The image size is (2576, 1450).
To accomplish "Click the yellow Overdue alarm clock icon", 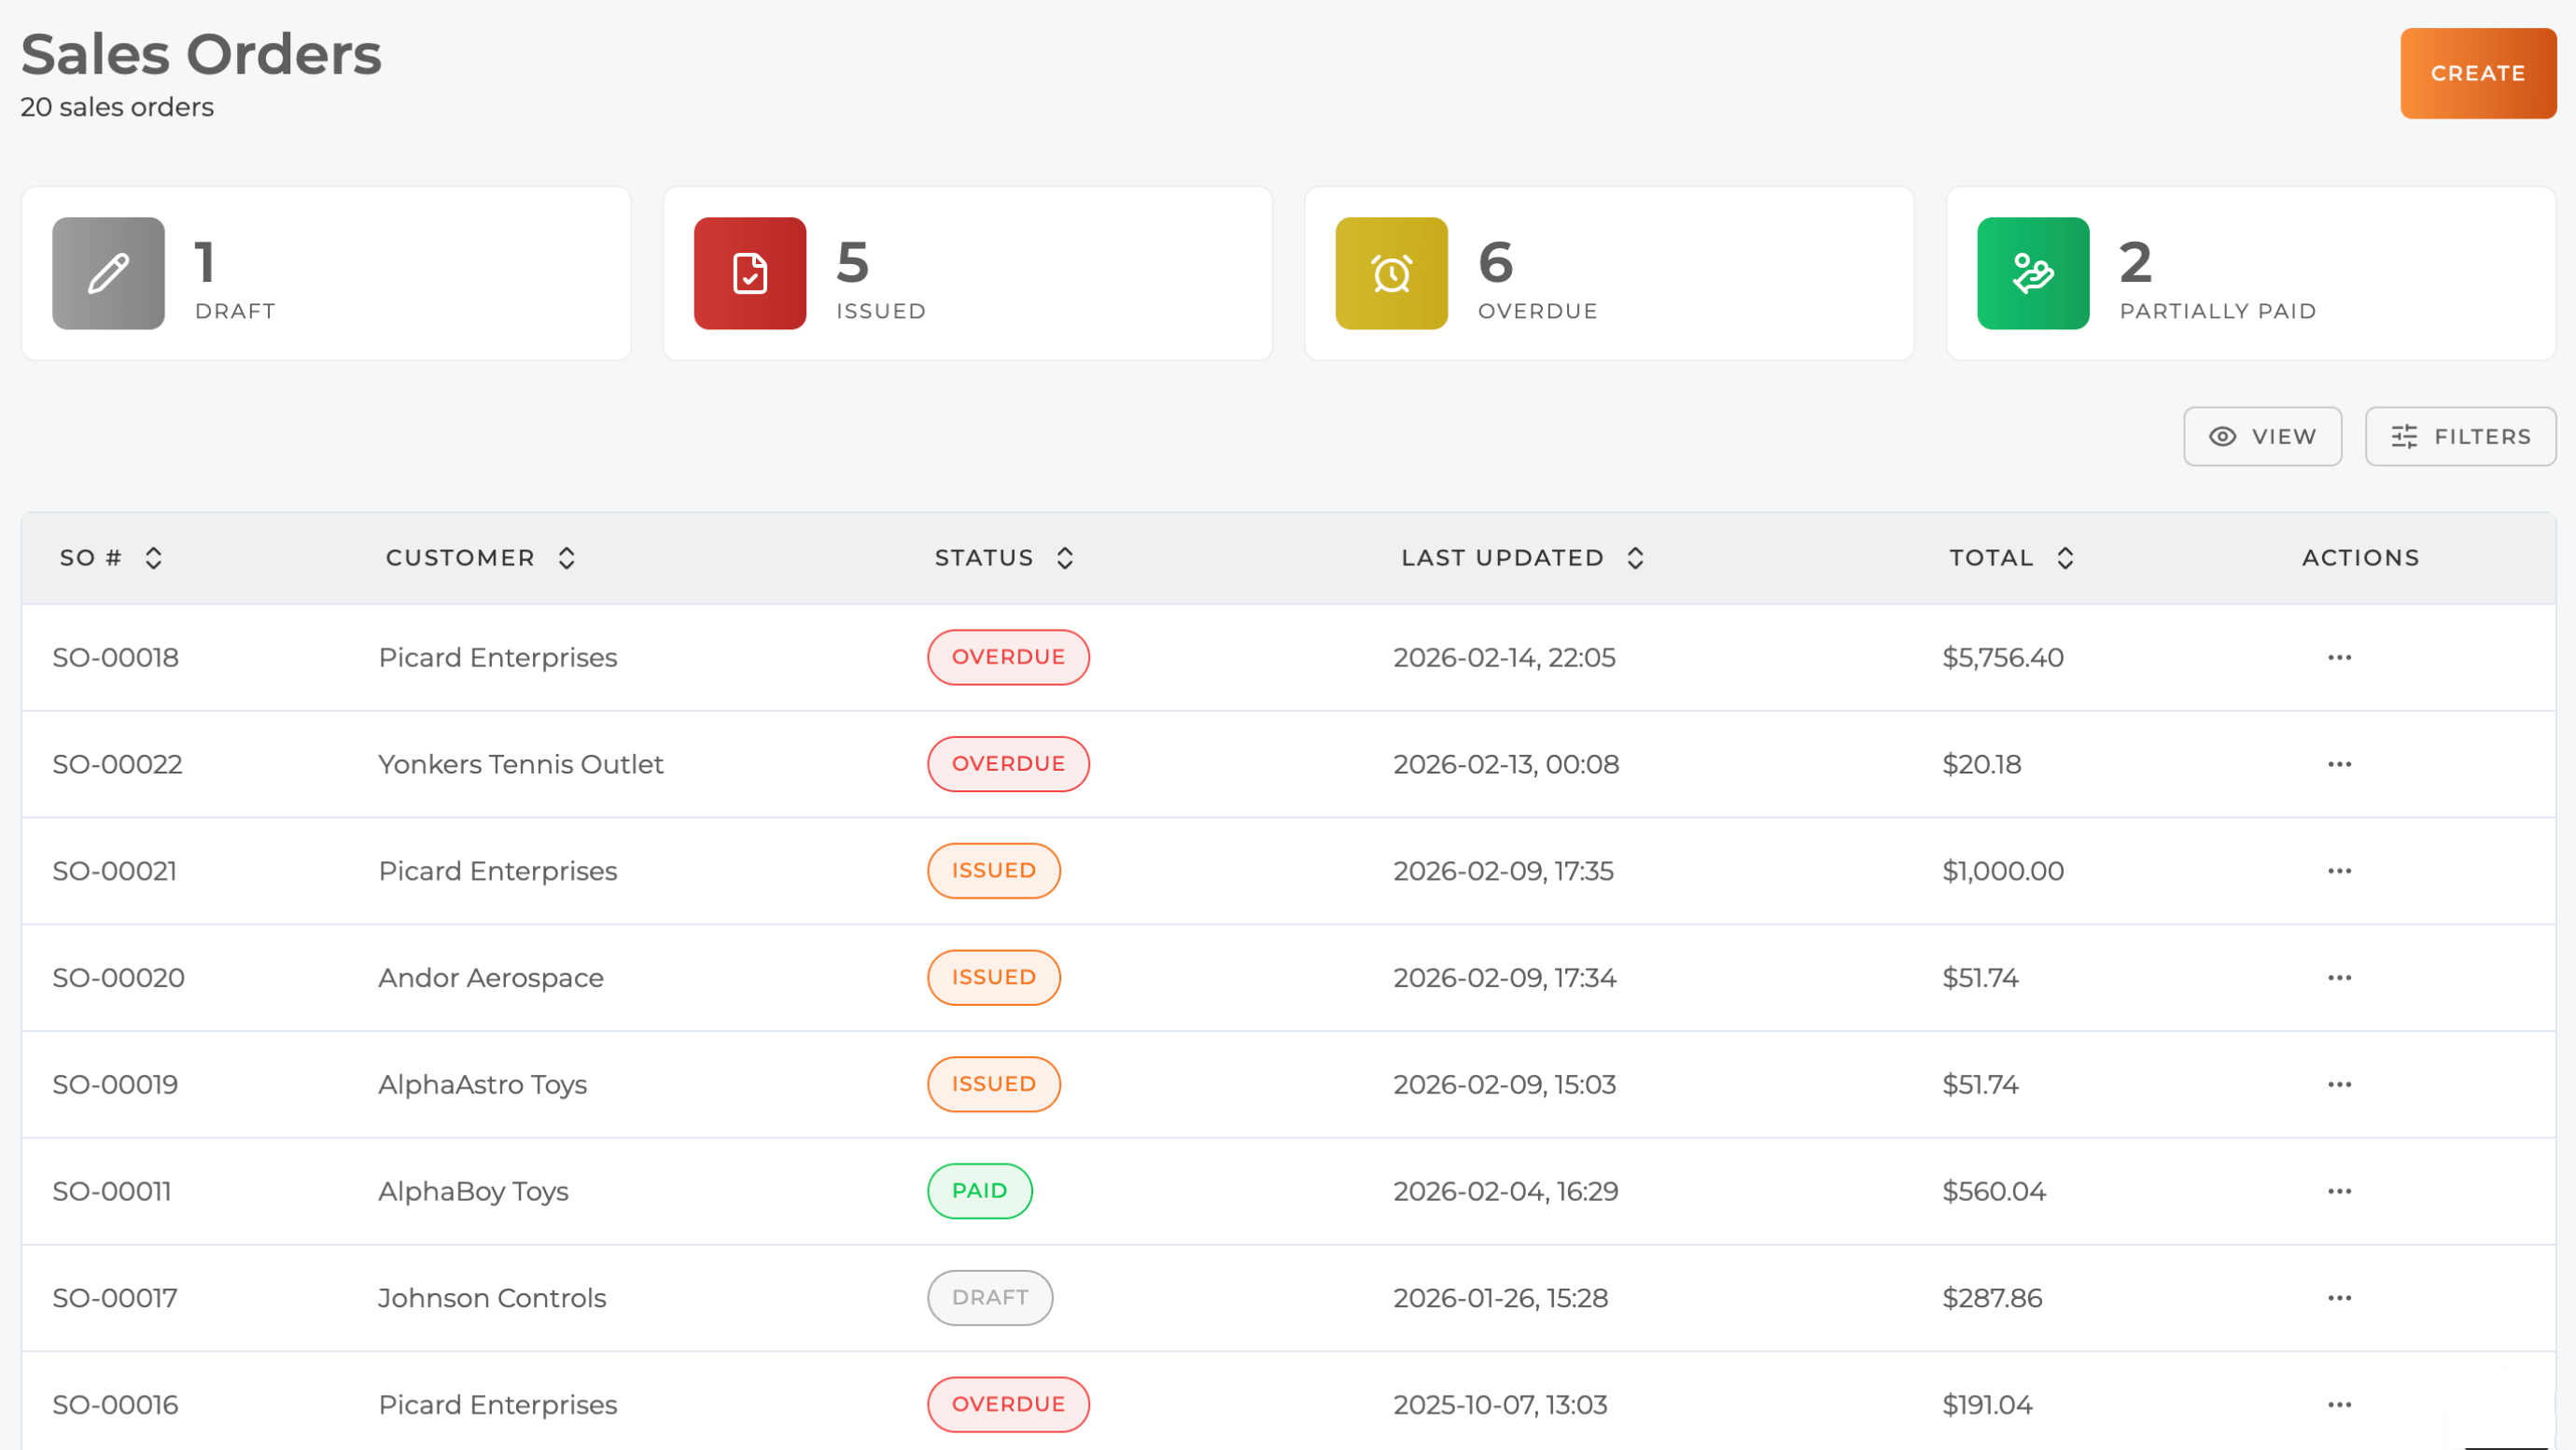I will click(x=1391, y=273).
